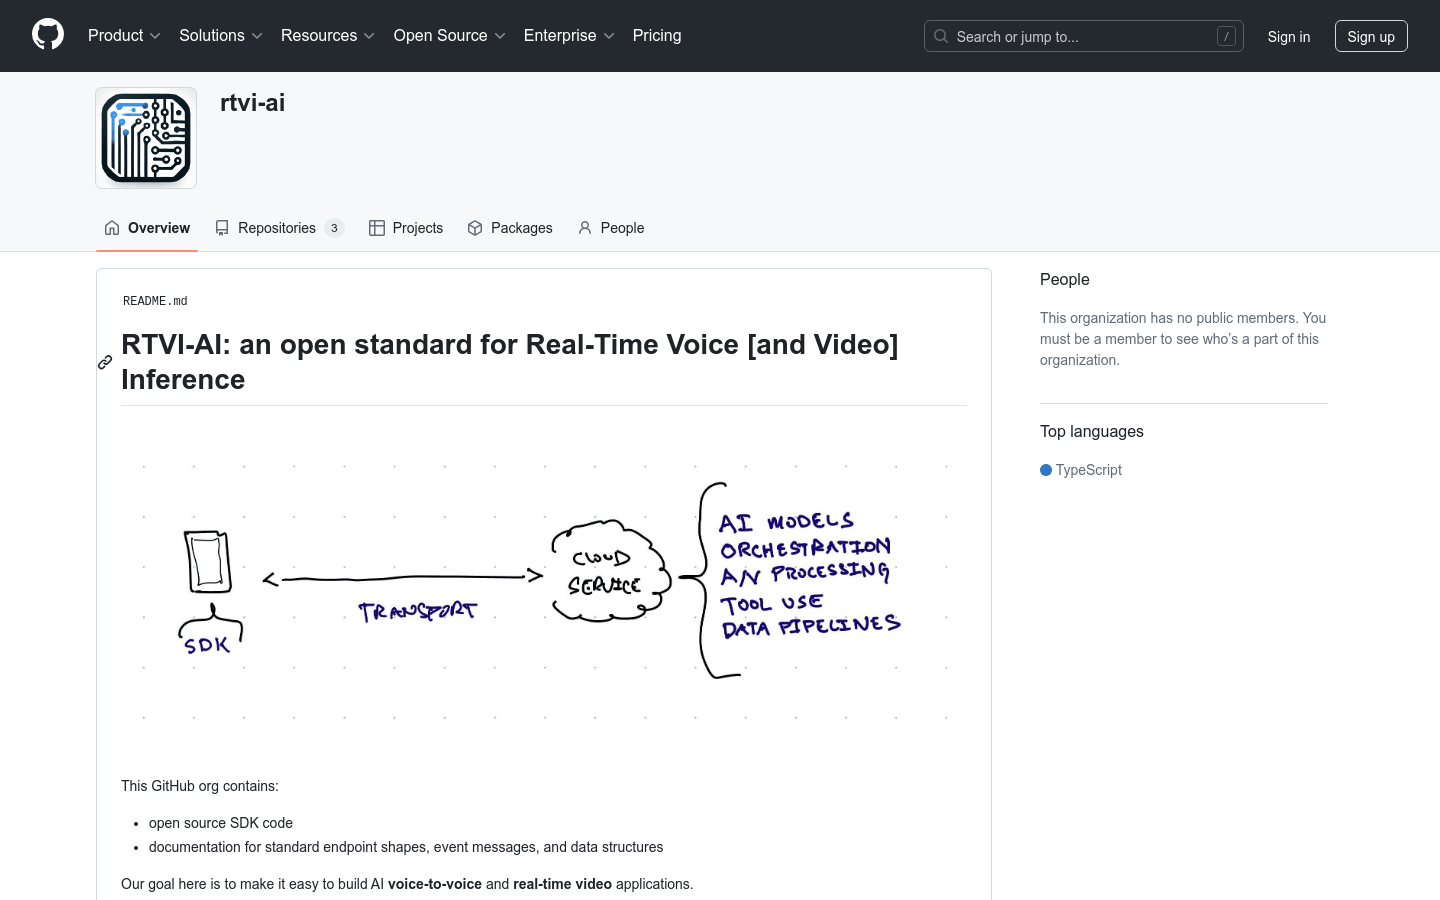The height and width of the screenshot is (900, 1440).
Task: Click the Overview home icon
Action: 112,228
